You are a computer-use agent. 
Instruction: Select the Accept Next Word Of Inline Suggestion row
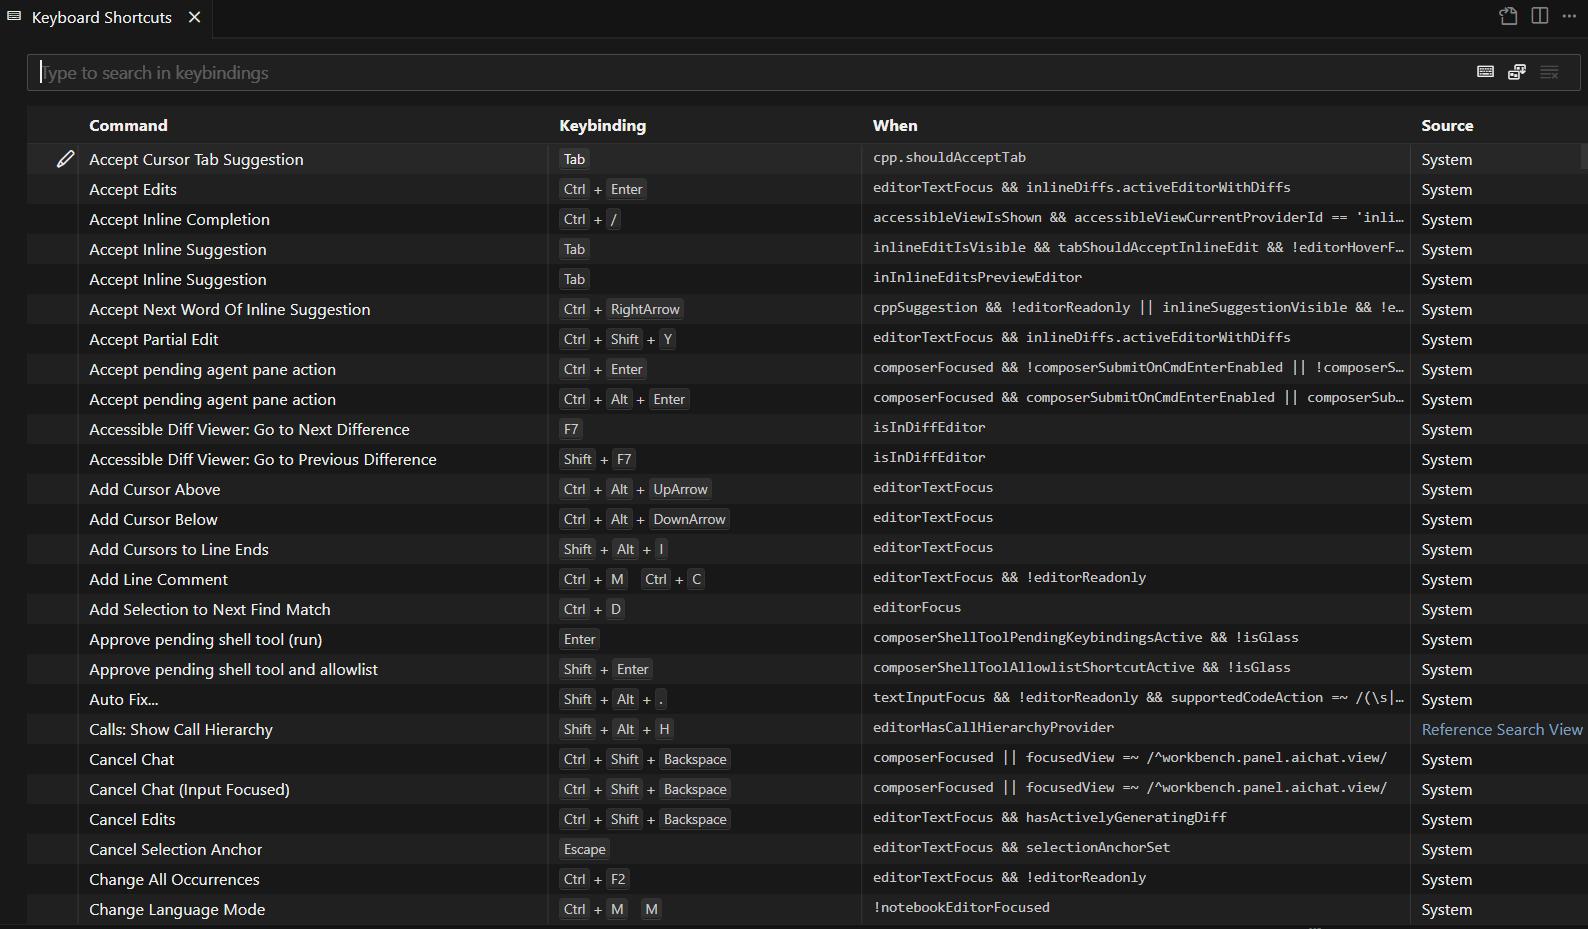coord(805,309)
